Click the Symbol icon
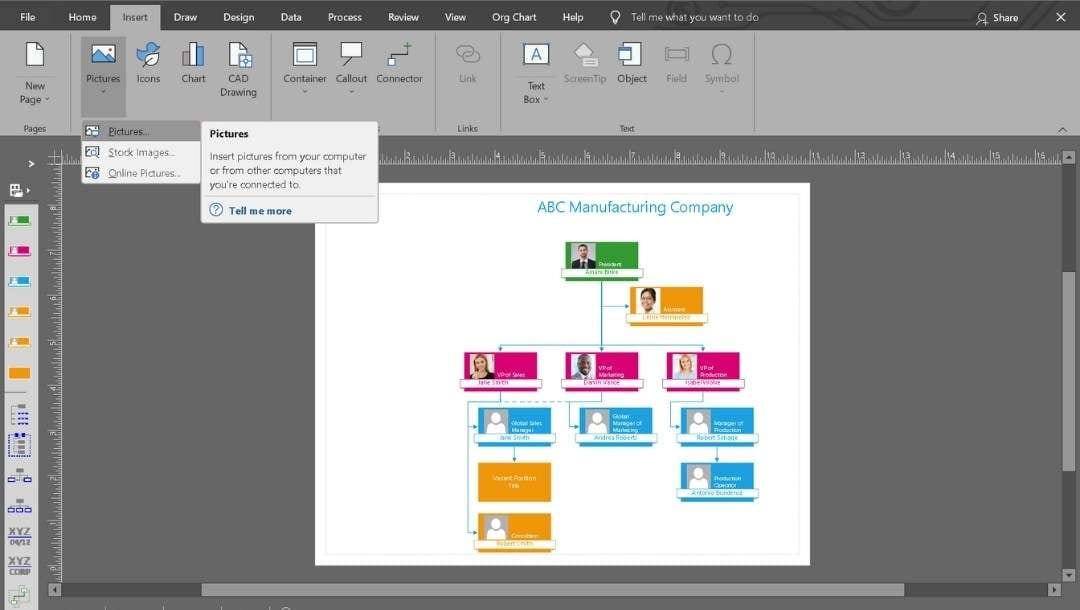1080x610 pixels. (721, 54)
